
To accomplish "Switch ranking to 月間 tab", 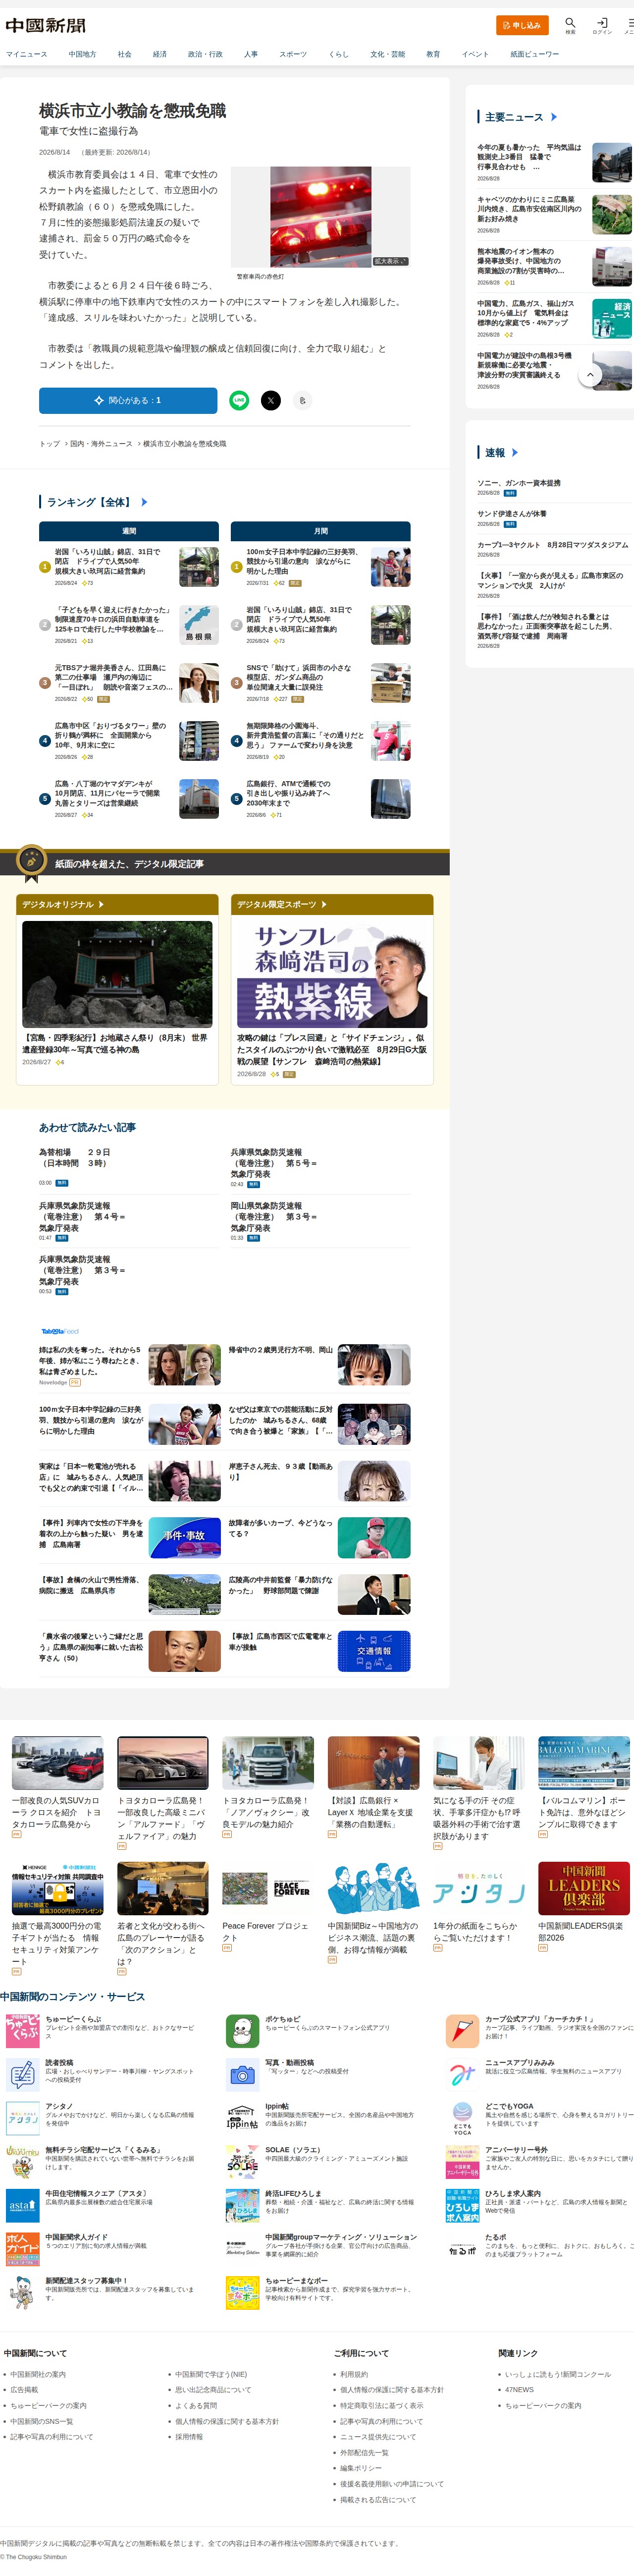I will click(321, 531).
